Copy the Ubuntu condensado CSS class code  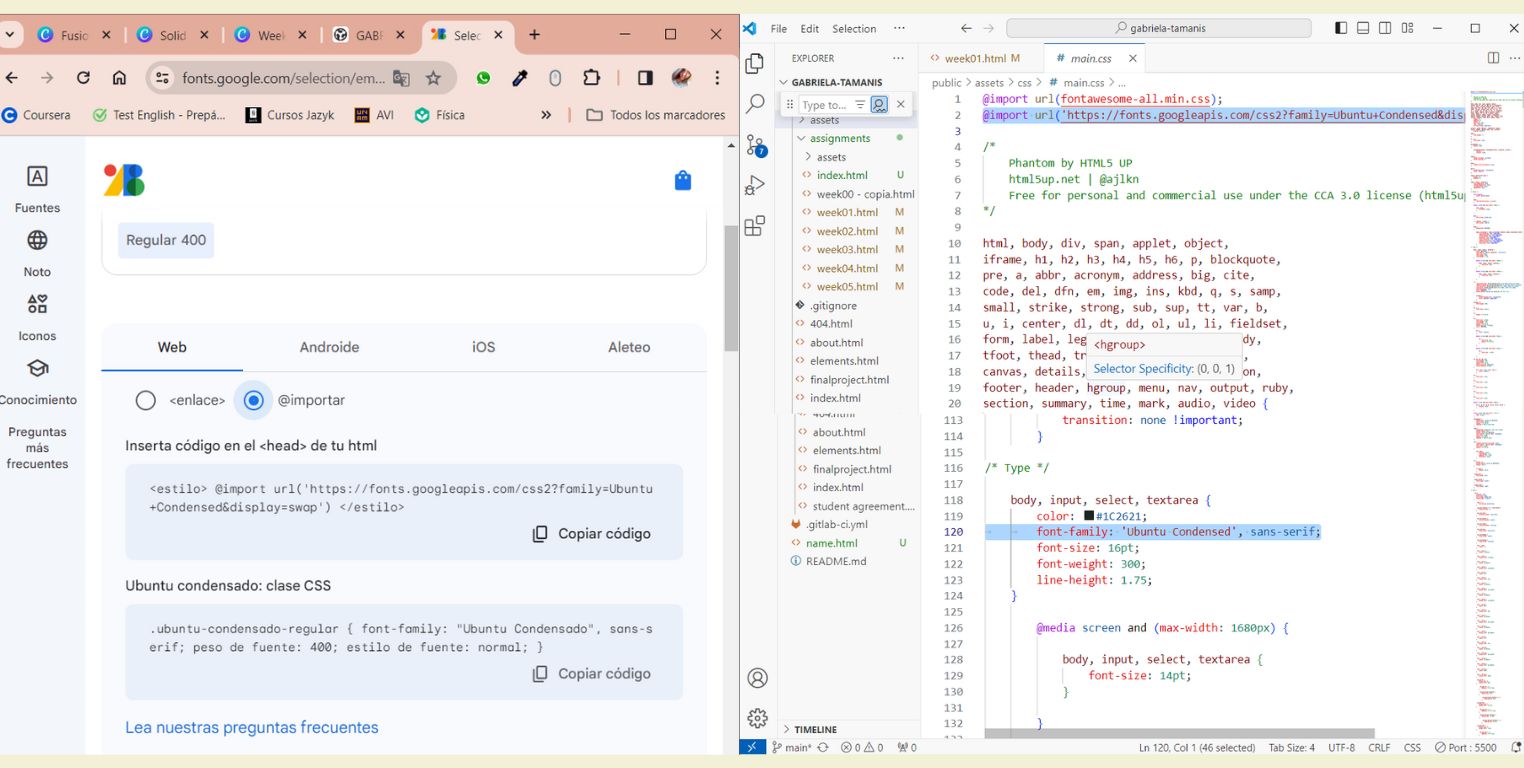(591, 674)
